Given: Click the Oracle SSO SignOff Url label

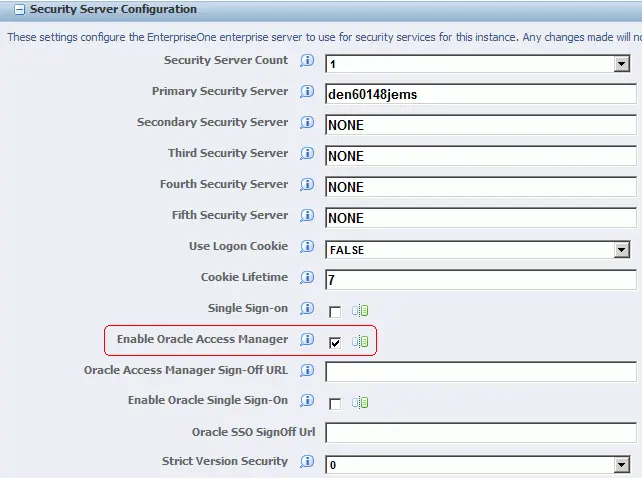Looking at the screenshot, I should [253, 432].
